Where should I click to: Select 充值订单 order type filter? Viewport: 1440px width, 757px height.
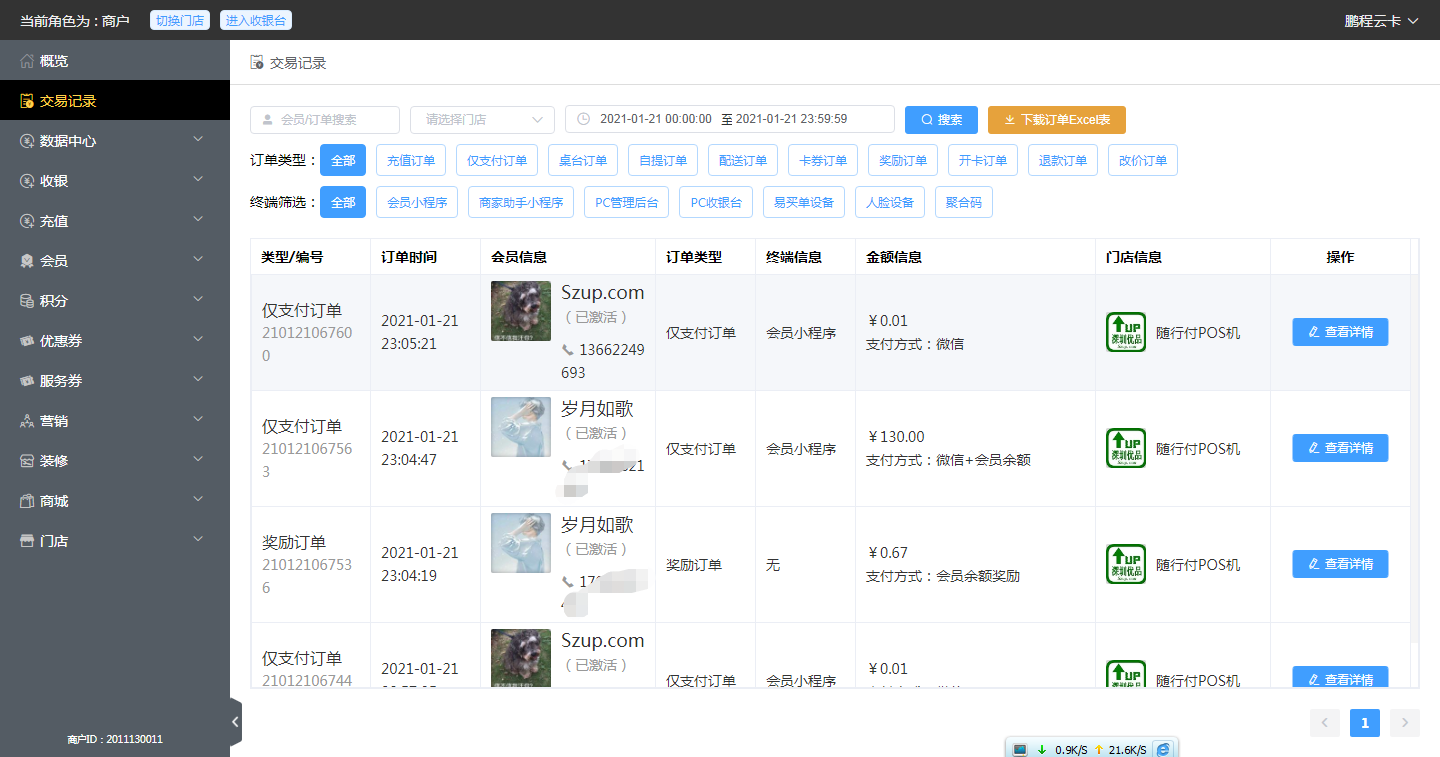tap(411, 160)
